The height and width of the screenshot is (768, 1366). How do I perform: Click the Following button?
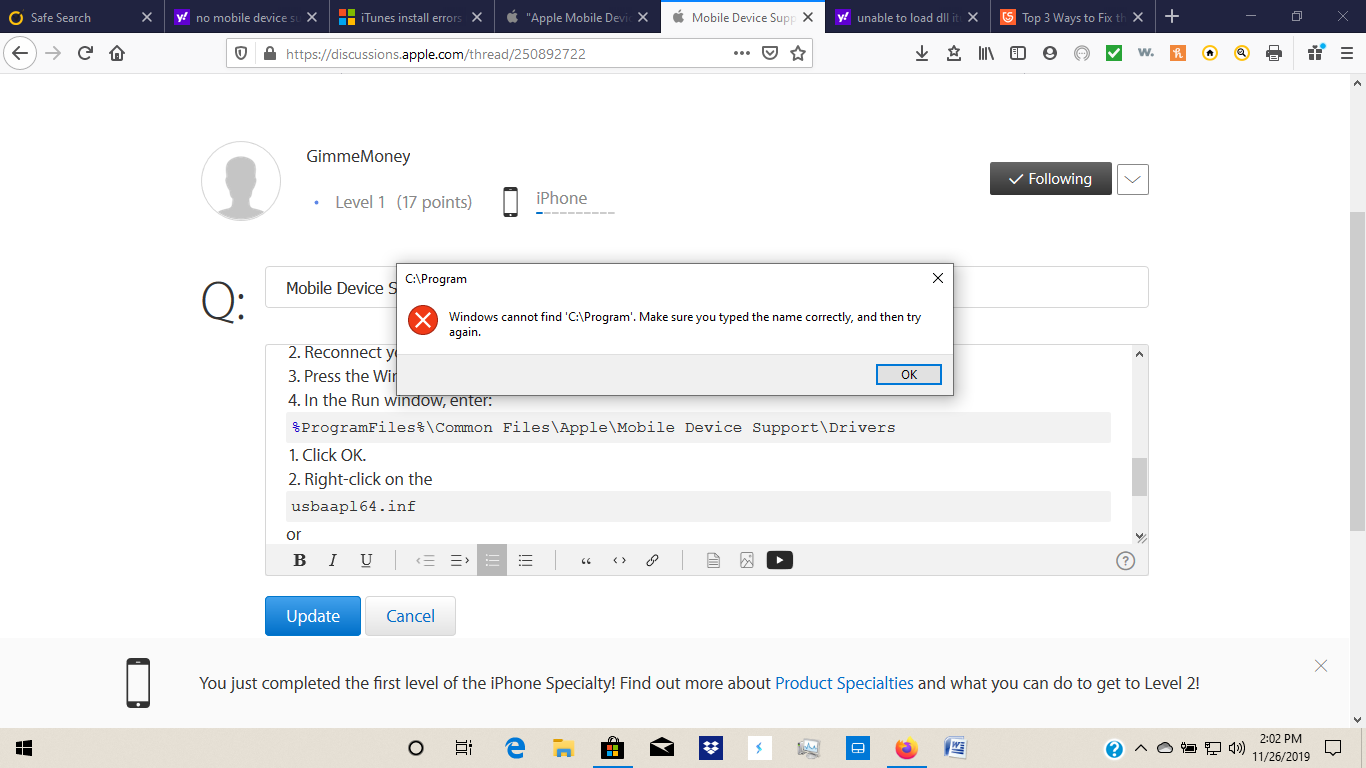point(1050,178)
